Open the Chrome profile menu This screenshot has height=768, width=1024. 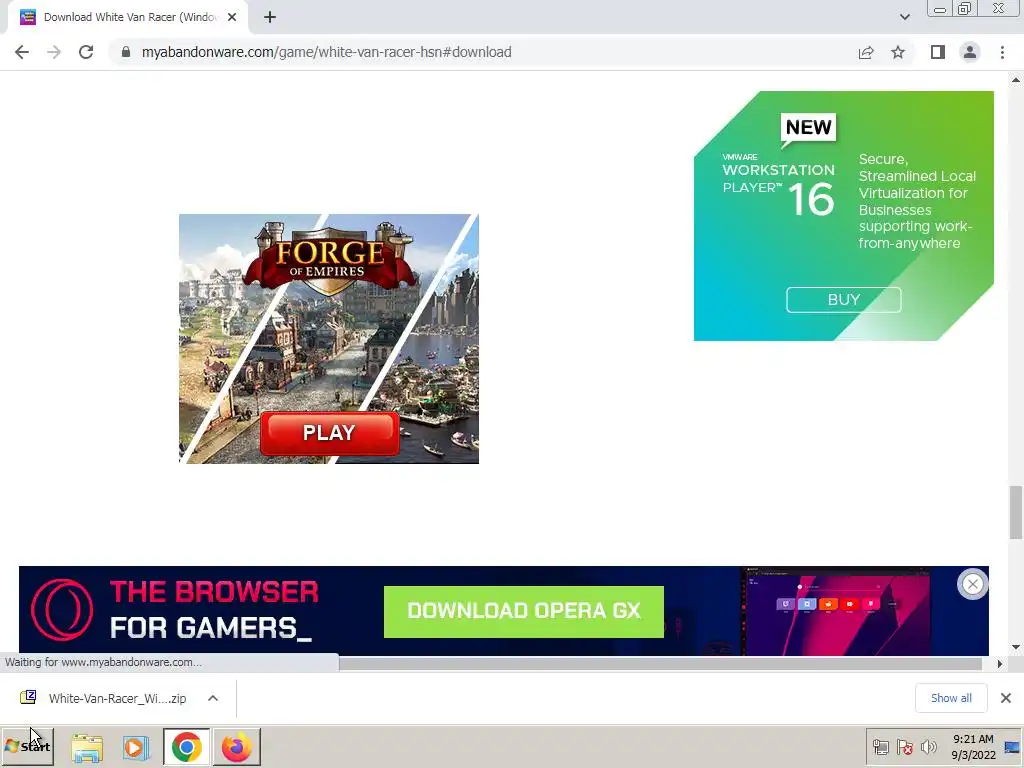coord(970,52)
